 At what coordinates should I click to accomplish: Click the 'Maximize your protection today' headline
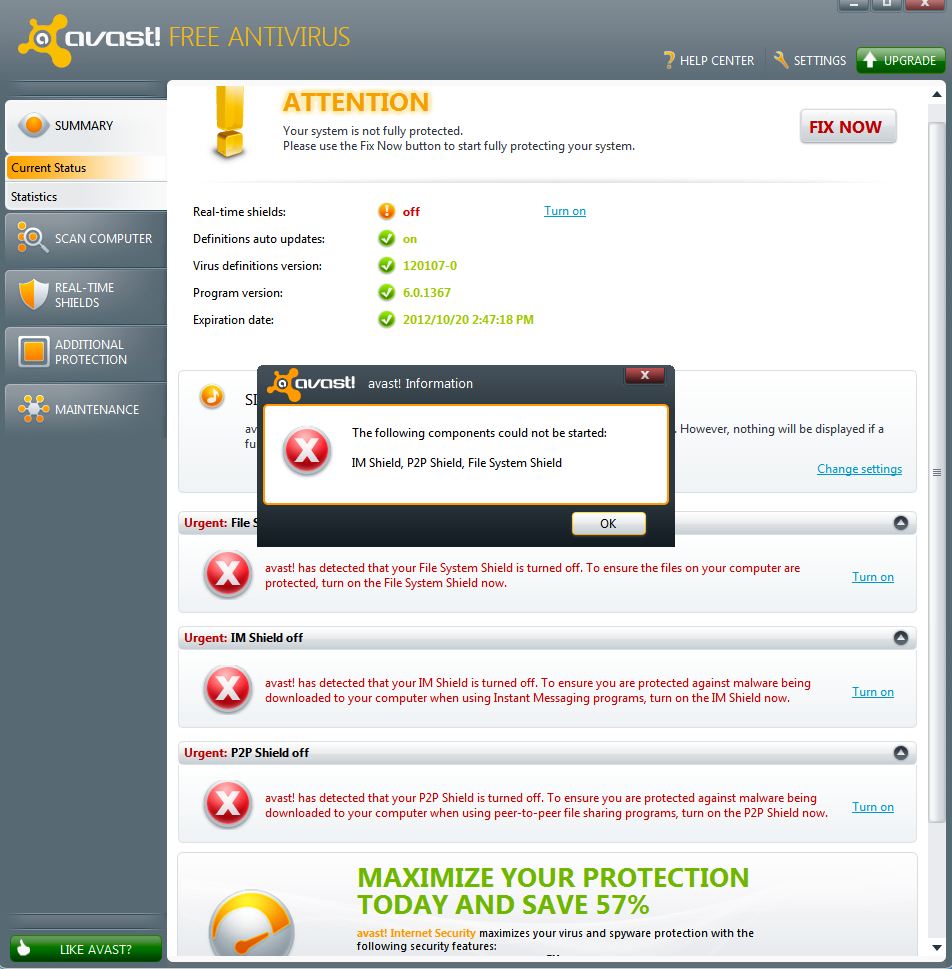pyautogui.click(x=553, y=891)
